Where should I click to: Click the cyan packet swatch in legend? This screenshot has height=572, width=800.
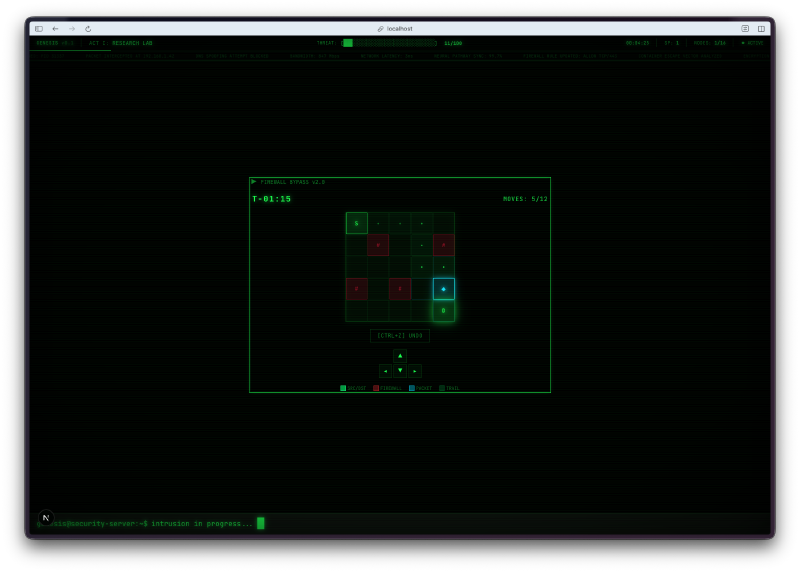(x=412, y=388)
